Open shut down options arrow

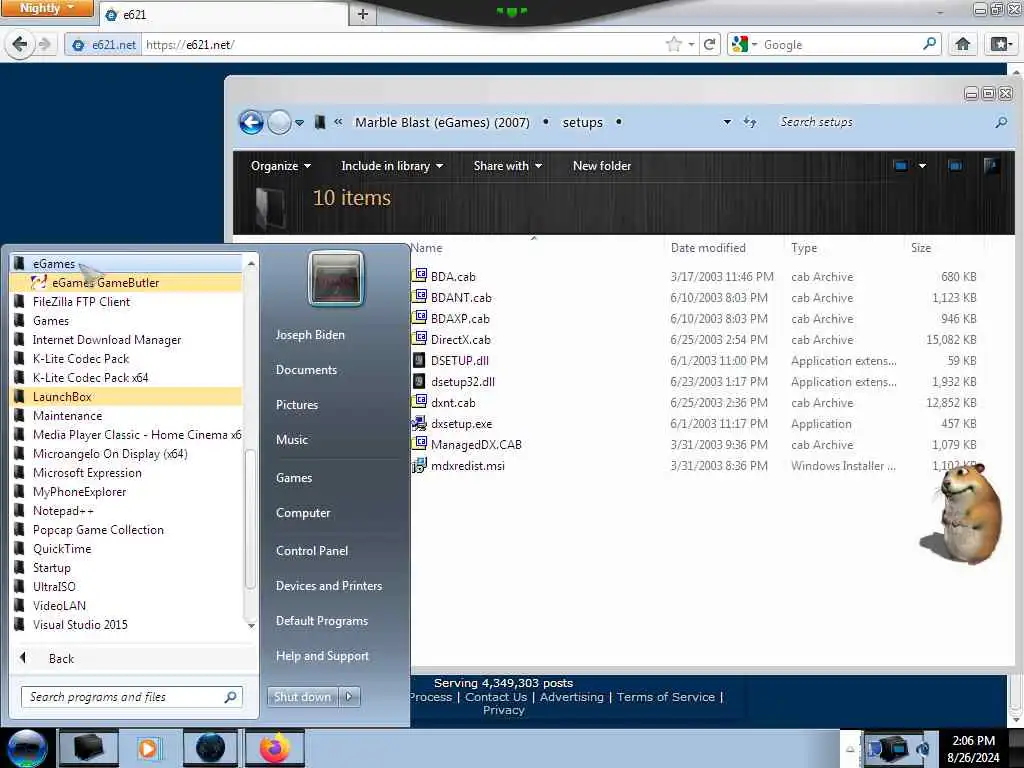point(349,697)
